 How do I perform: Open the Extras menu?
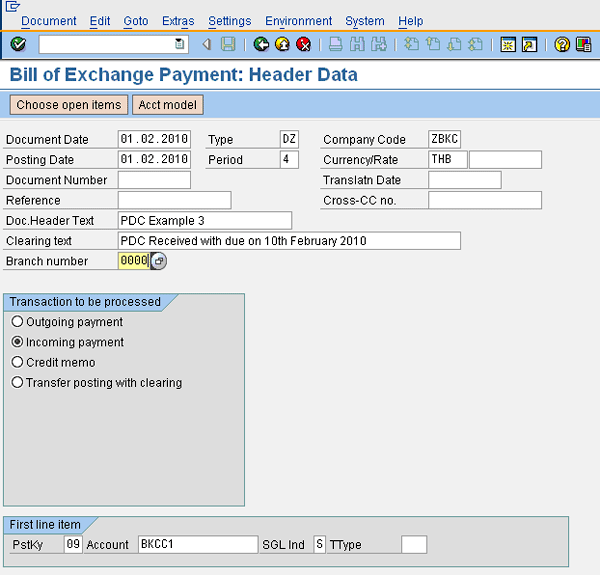(x=178, y=21)
